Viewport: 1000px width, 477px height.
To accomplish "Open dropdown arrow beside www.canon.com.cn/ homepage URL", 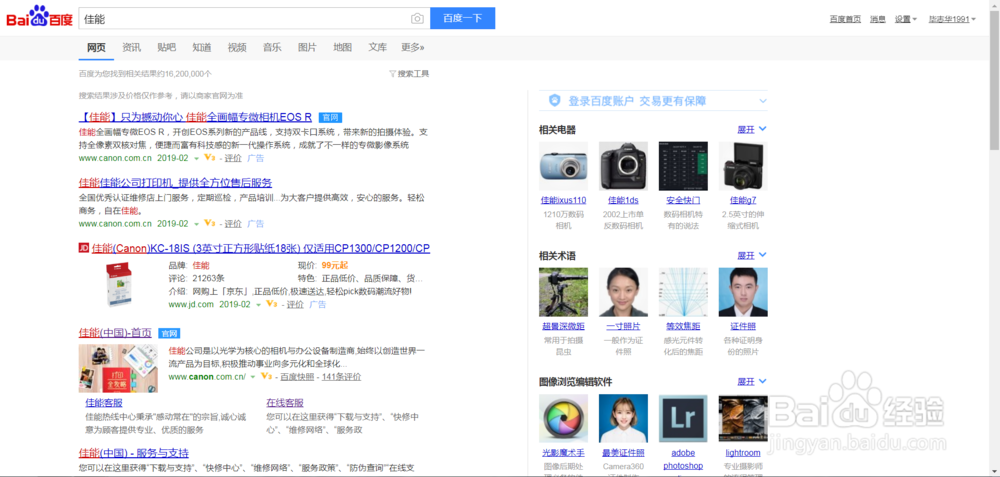I will coord(253,378).
